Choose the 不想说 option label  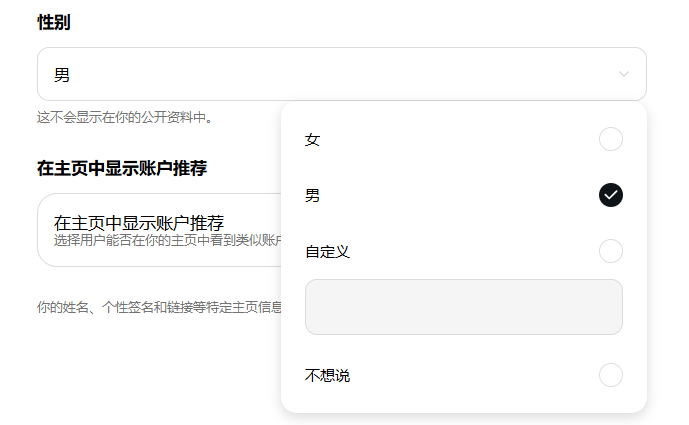tap(327, 375)
